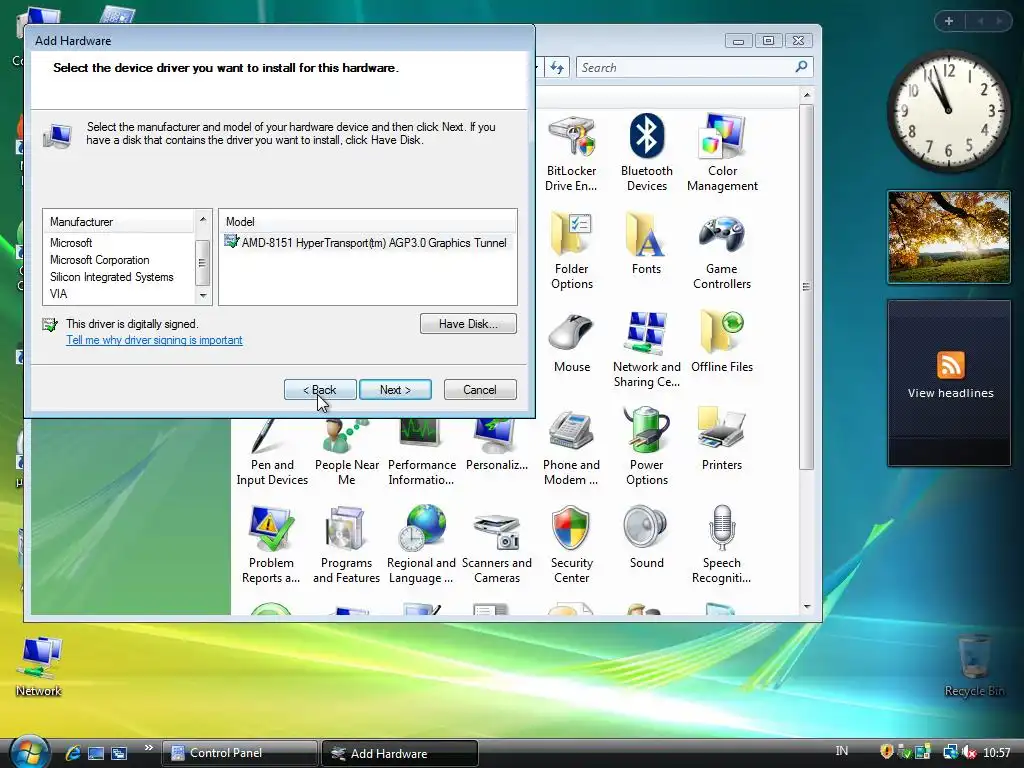
Task: Click the sidebar clock gadget
Action: click(x=948, y=111)
